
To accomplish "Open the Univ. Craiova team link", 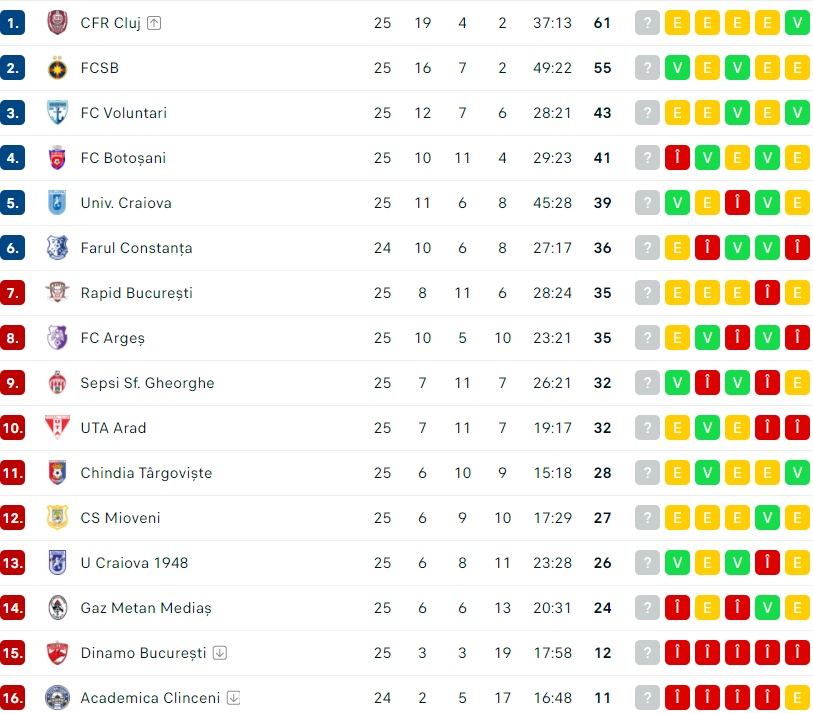I will [x=126, y=203].
